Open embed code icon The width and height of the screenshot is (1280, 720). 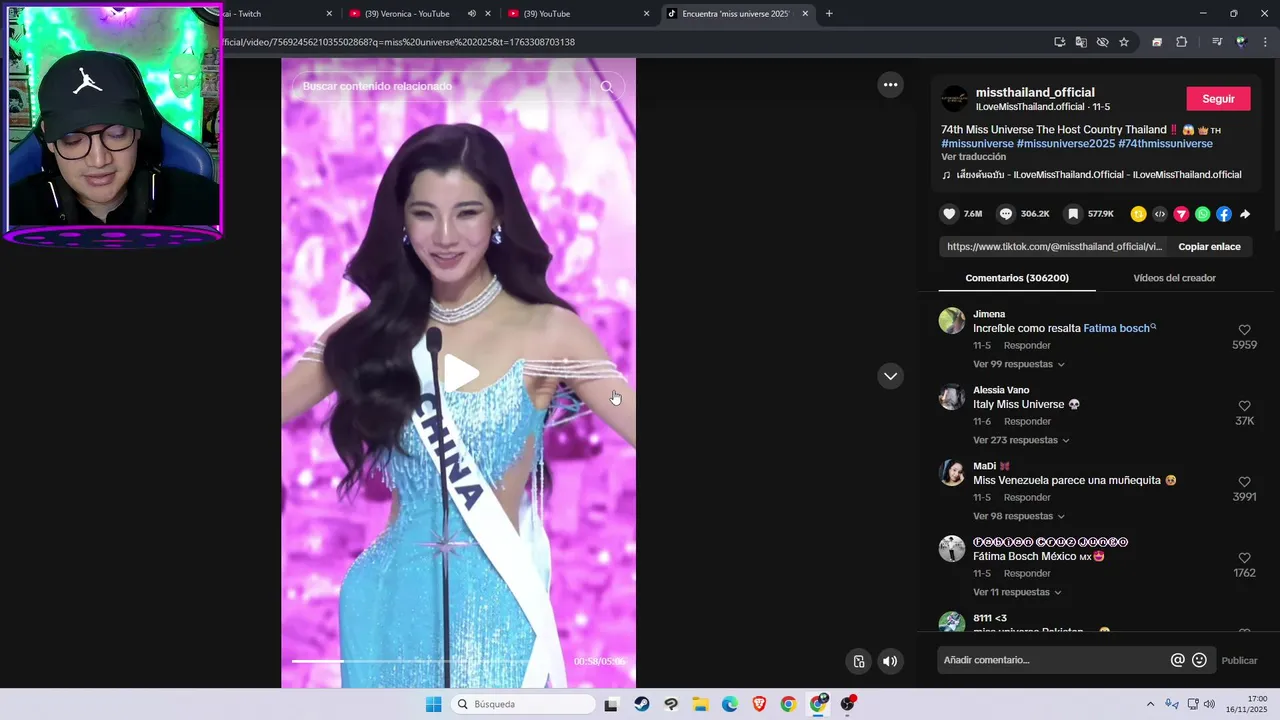(x=1160, y=214)
